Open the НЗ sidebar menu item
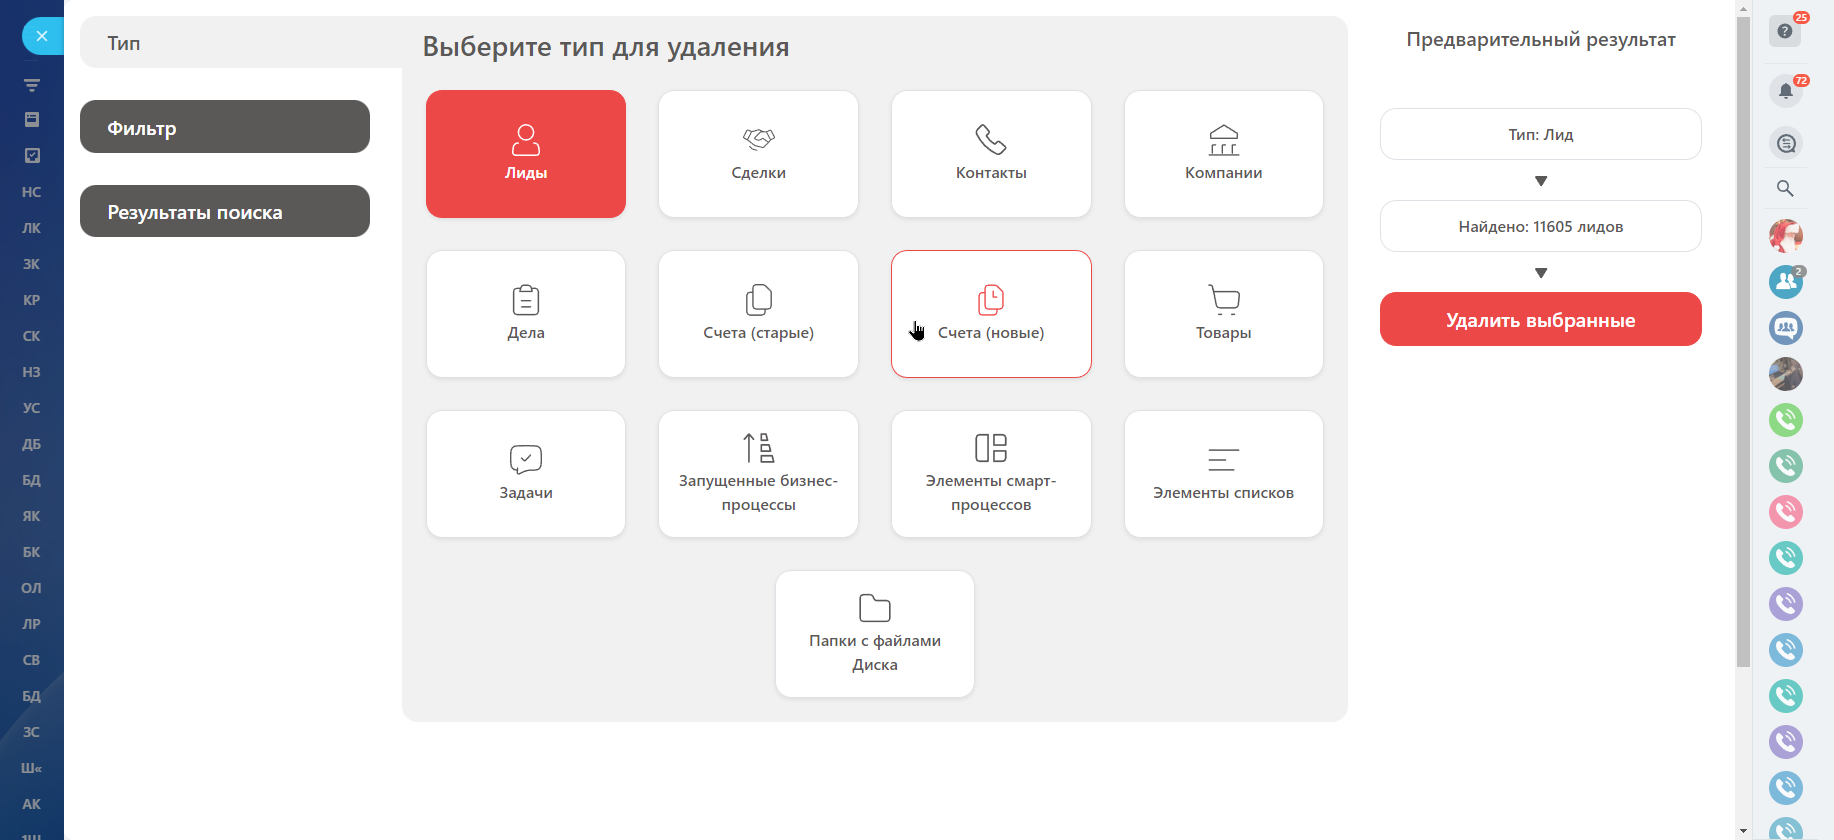 [x=32, y=372]
